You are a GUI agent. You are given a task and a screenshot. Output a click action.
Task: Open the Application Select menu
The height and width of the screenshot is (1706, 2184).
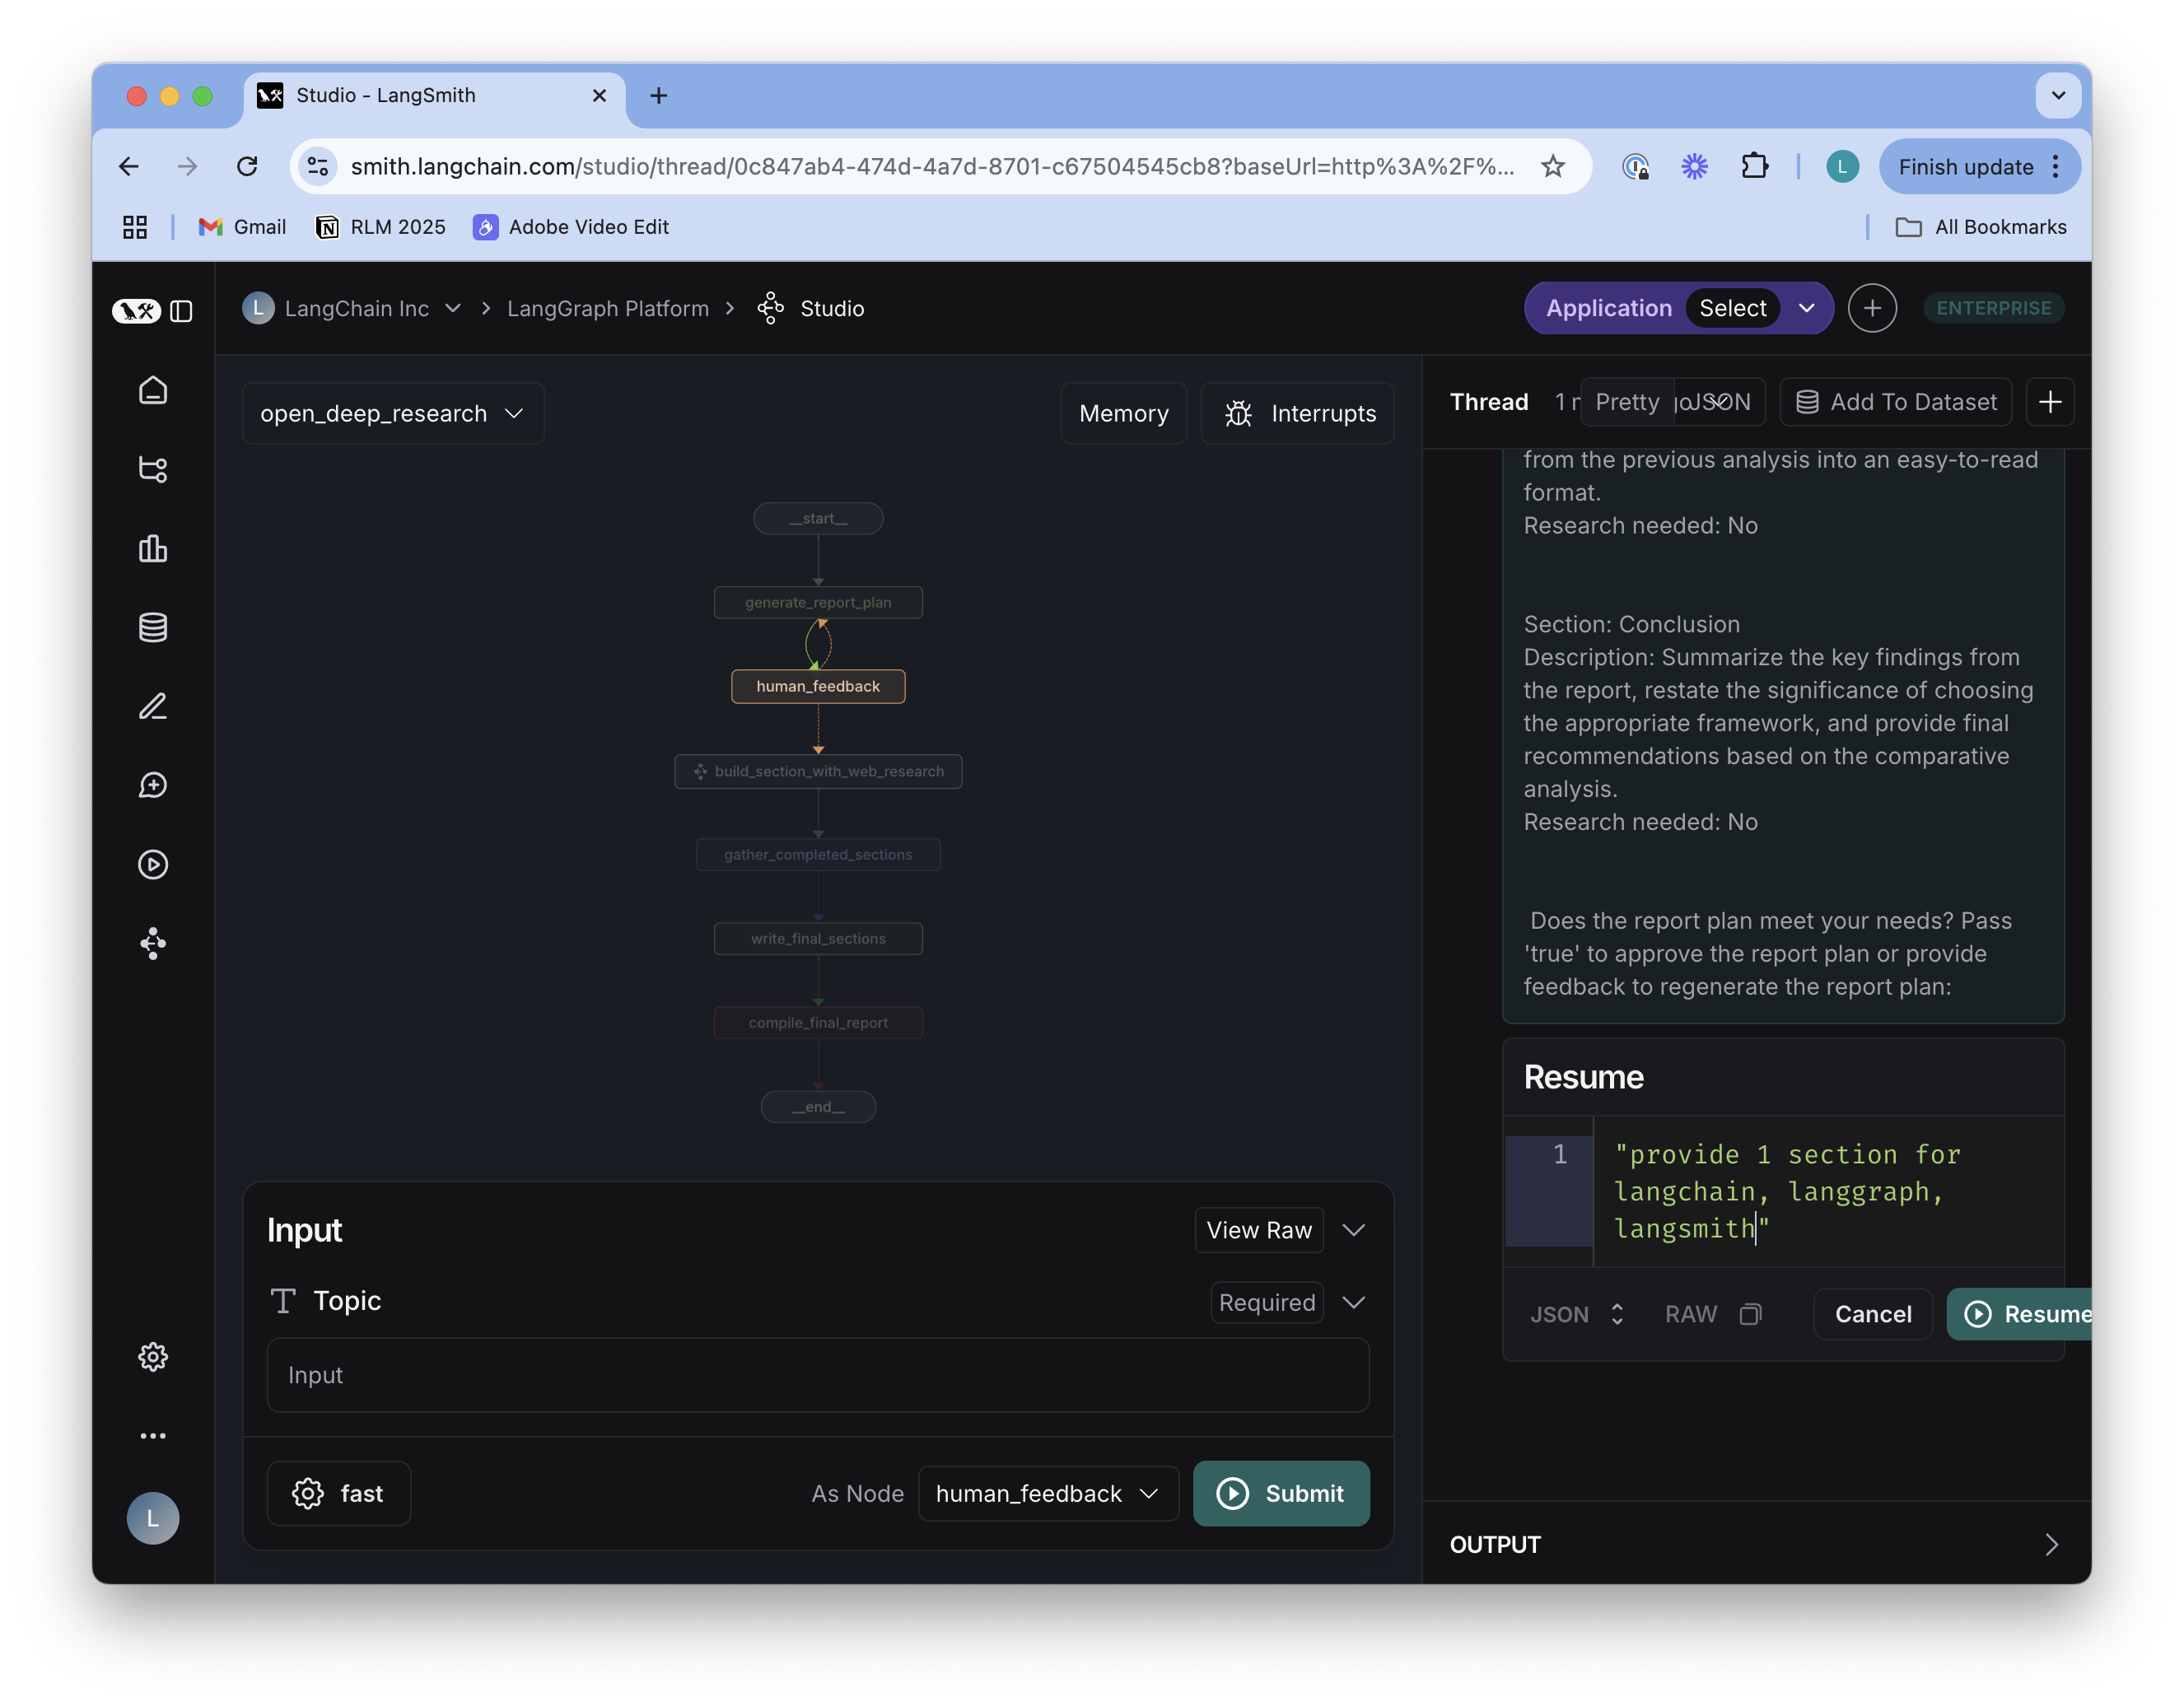(1733, 308)
